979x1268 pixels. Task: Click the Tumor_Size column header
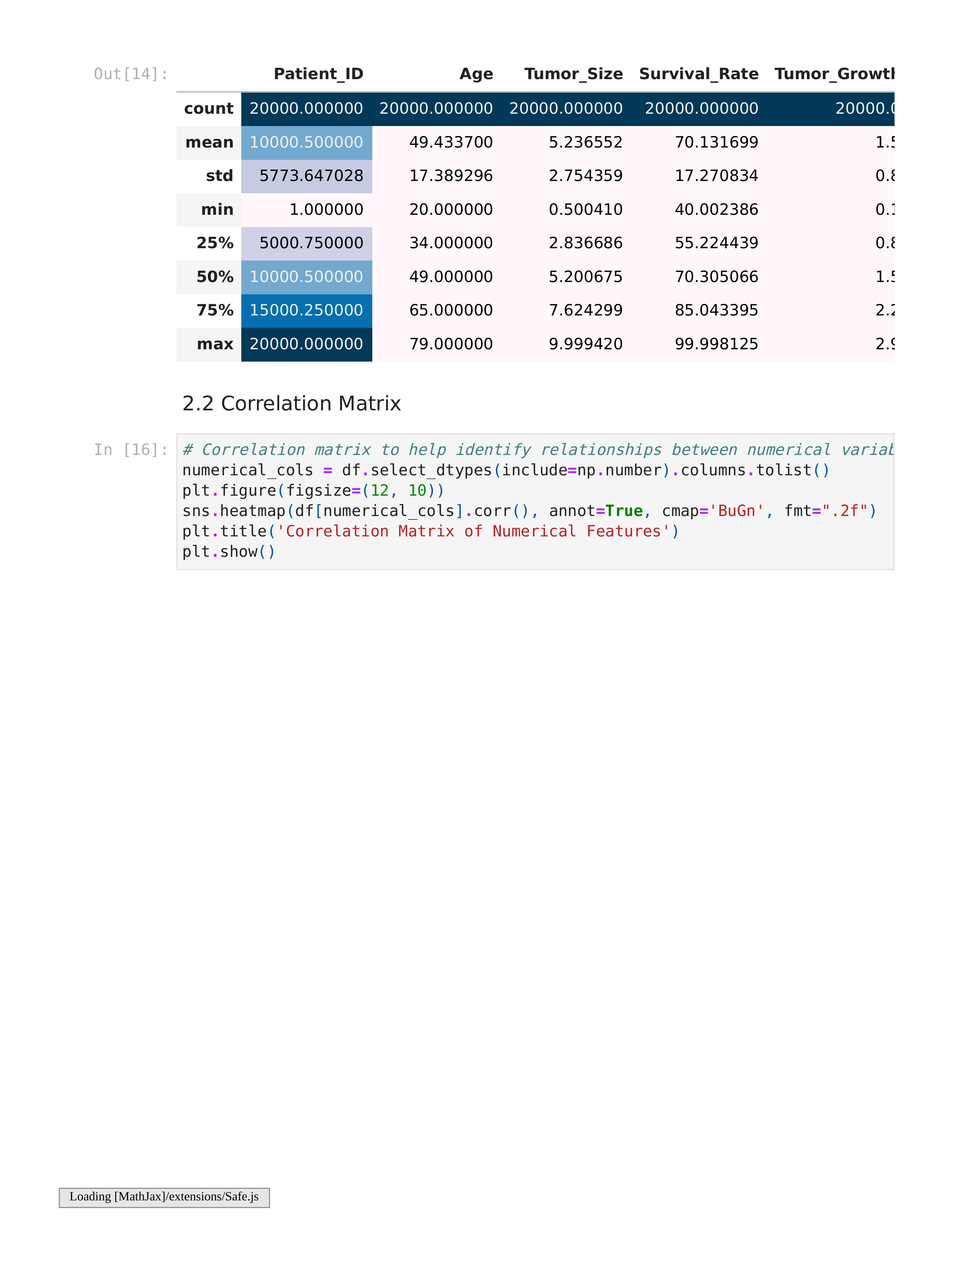573,74
